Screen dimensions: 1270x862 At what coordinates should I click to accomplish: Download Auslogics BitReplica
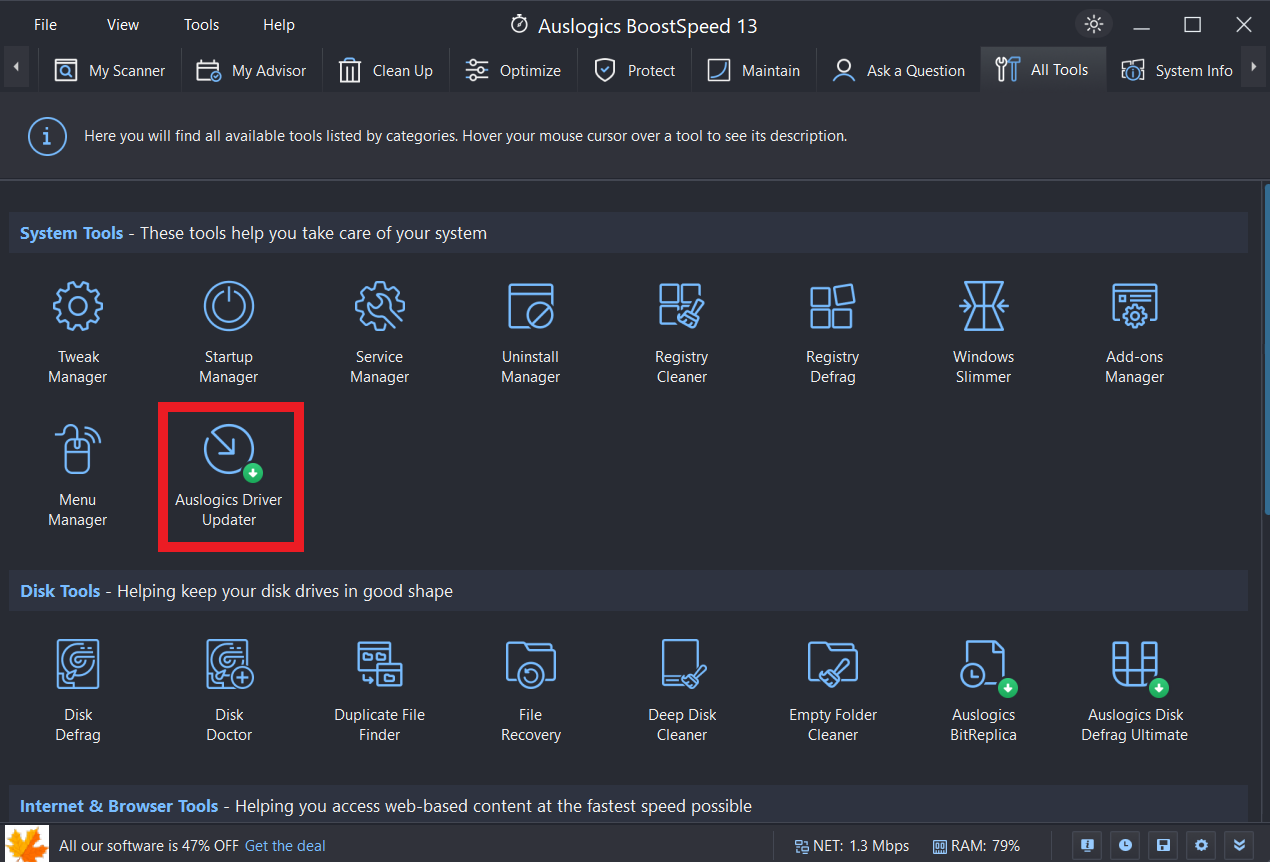[984, 691]
